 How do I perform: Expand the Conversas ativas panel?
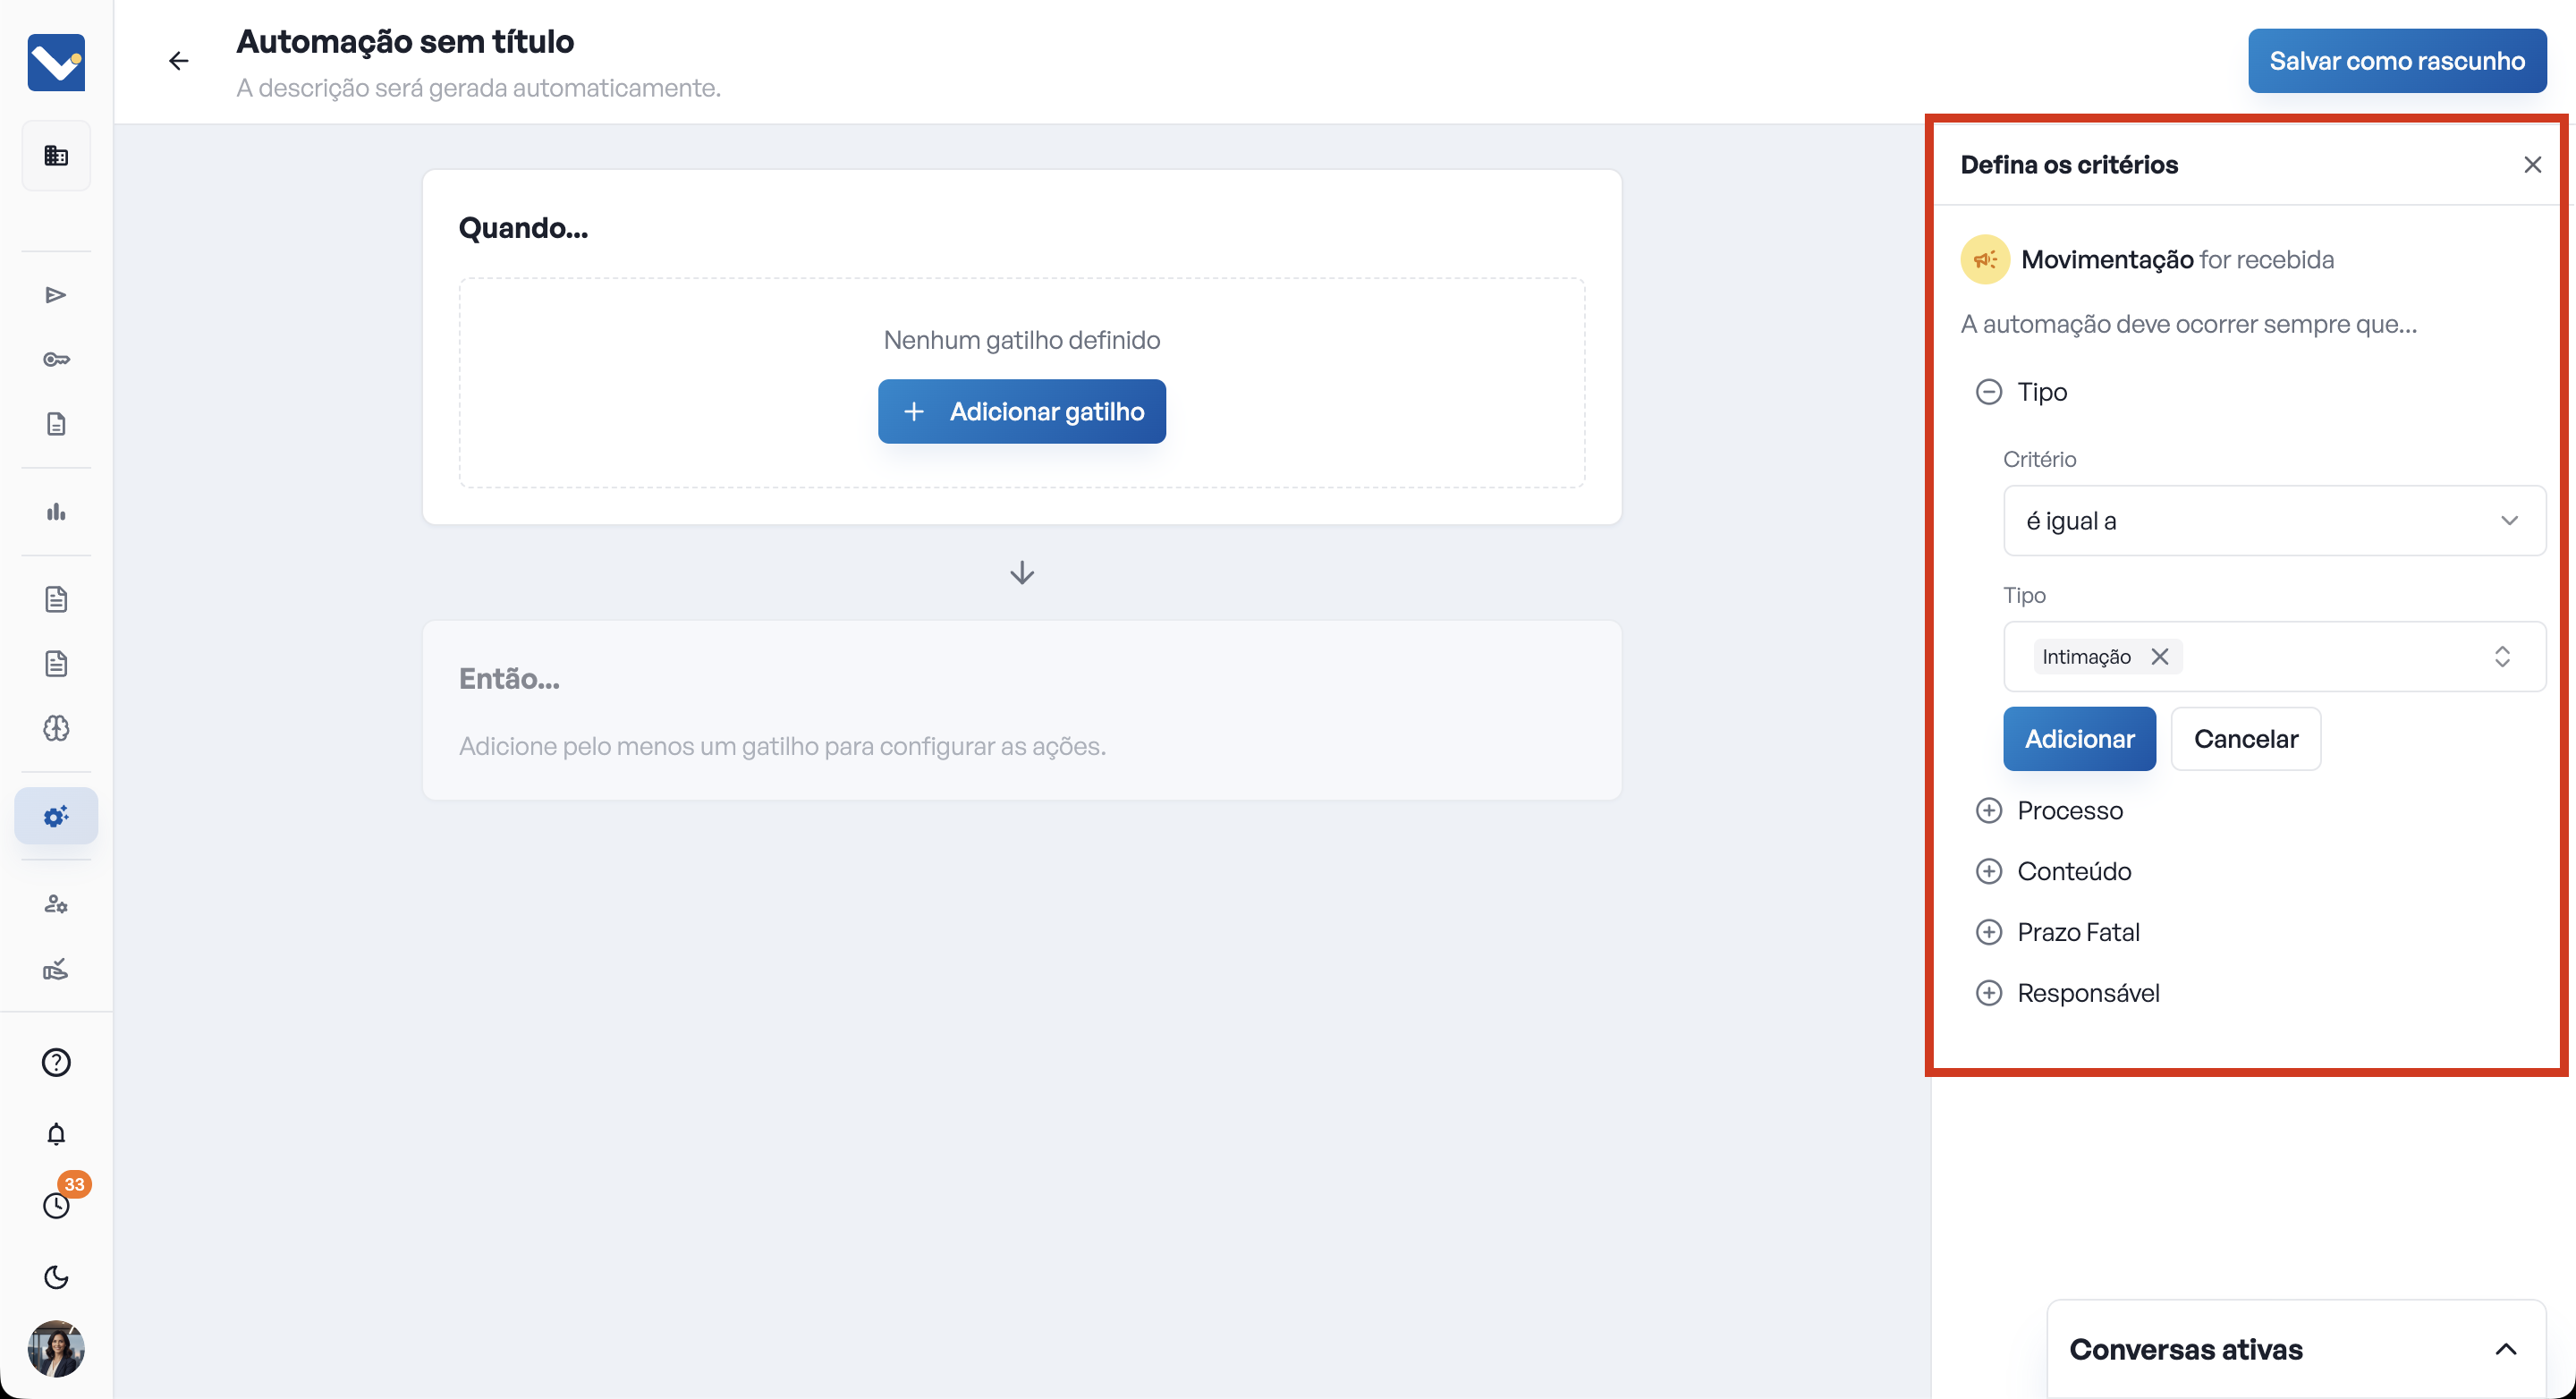click(2505, 1349)
